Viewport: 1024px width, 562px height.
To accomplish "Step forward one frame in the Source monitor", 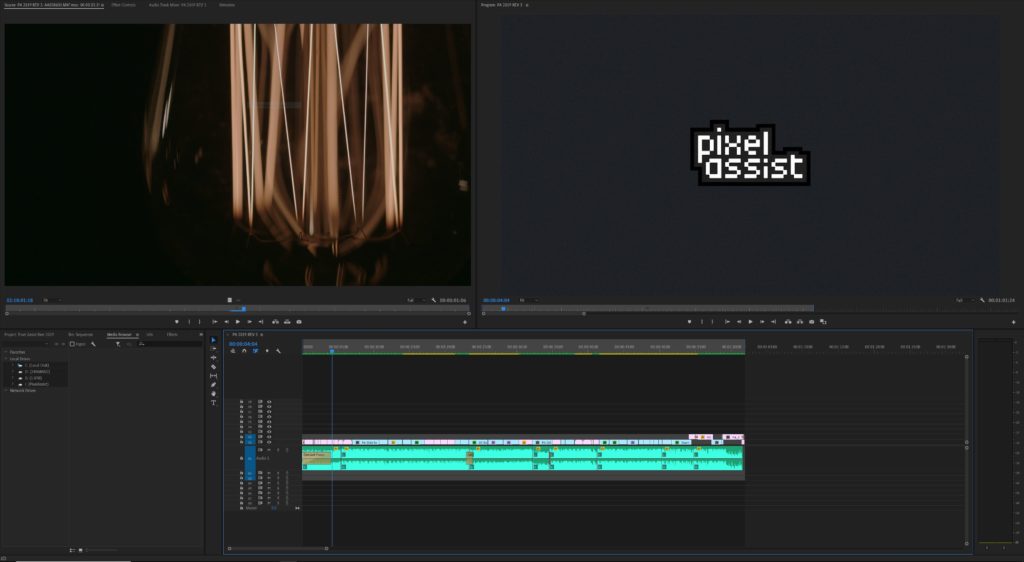I will [x=249, y=322].
